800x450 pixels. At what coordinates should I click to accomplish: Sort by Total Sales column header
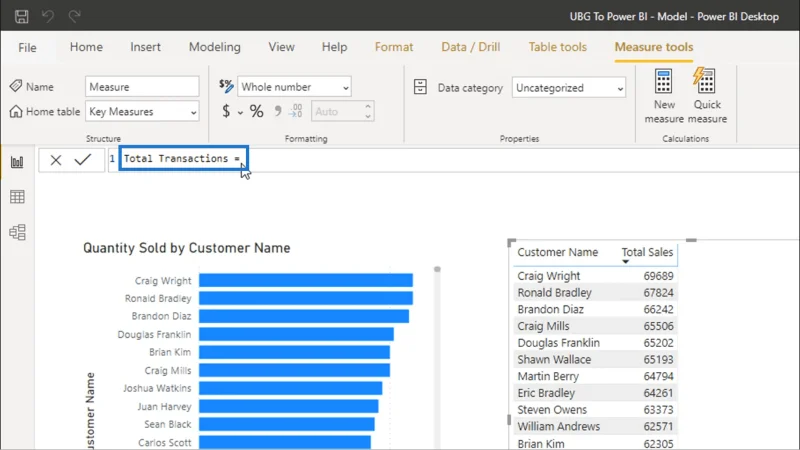(x=647, y=252)
